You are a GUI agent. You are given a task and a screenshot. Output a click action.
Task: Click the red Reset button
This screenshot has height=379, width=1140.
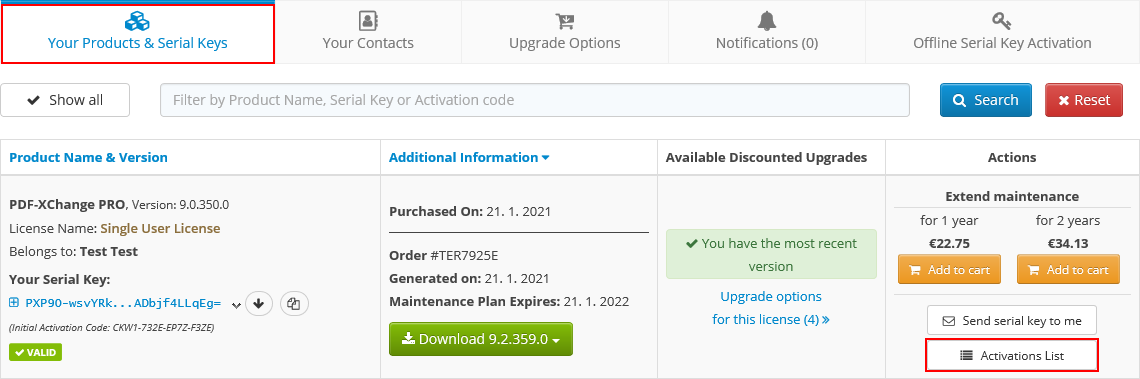coord(1083,100)
